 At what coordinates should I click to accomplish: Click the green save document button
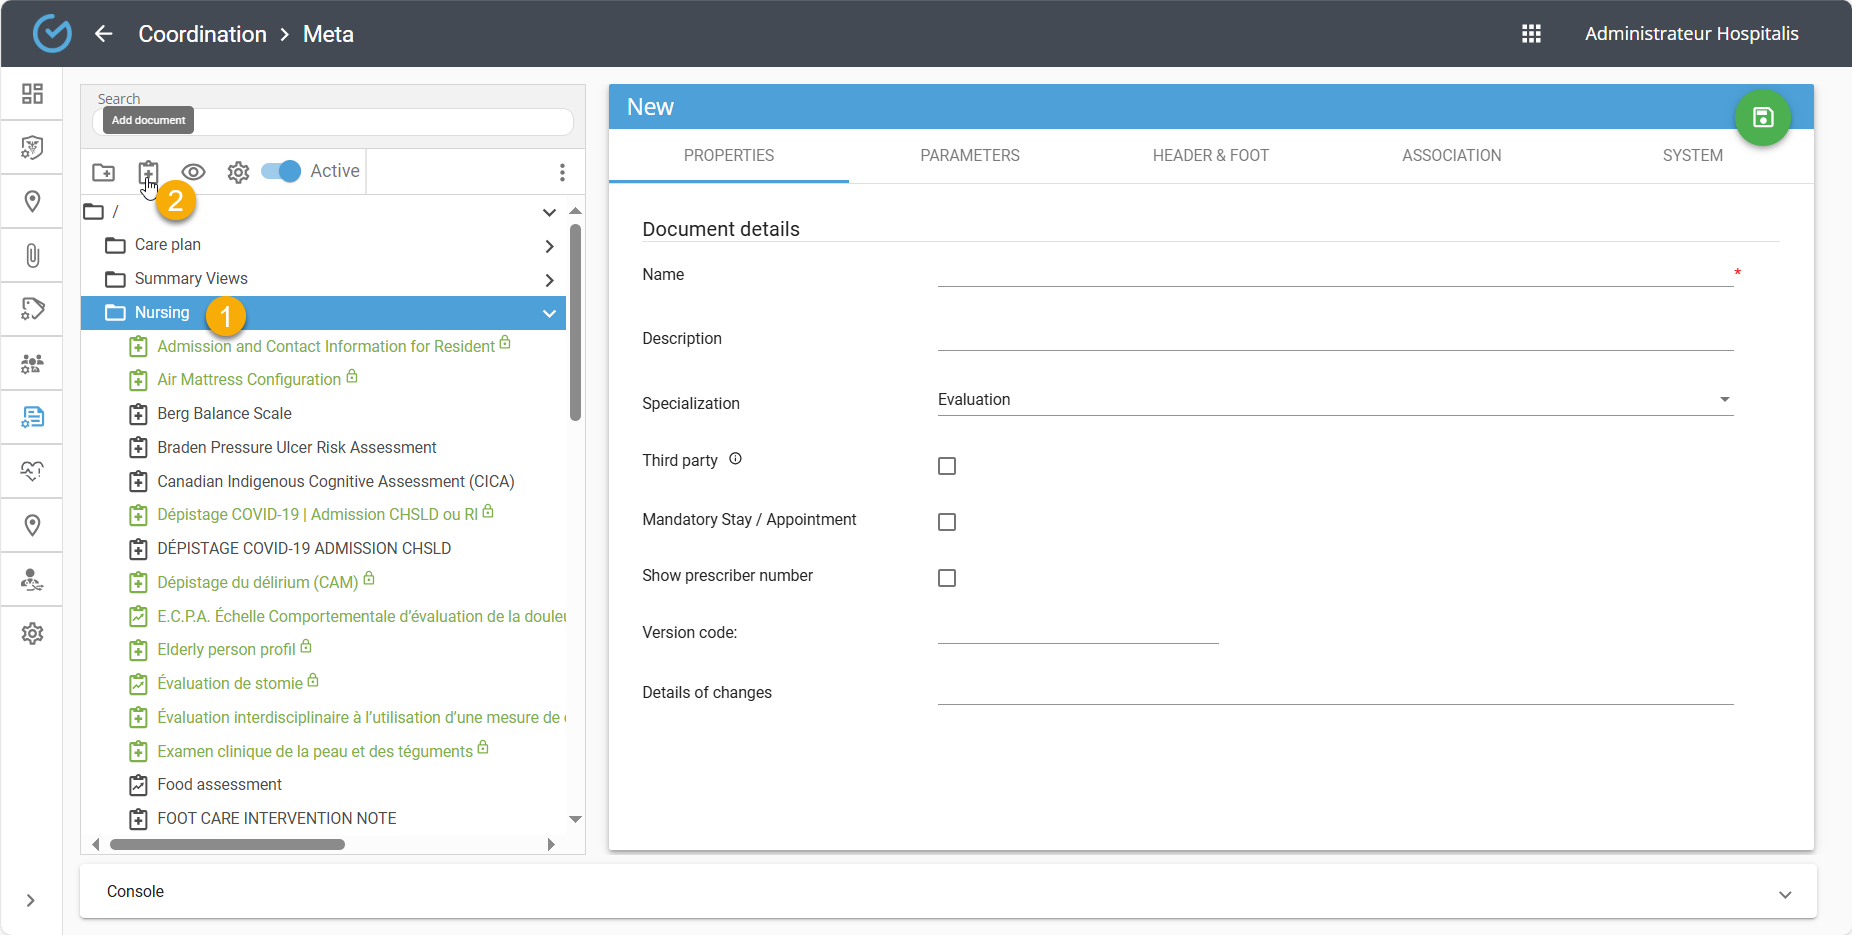(x=1762, y=117)
